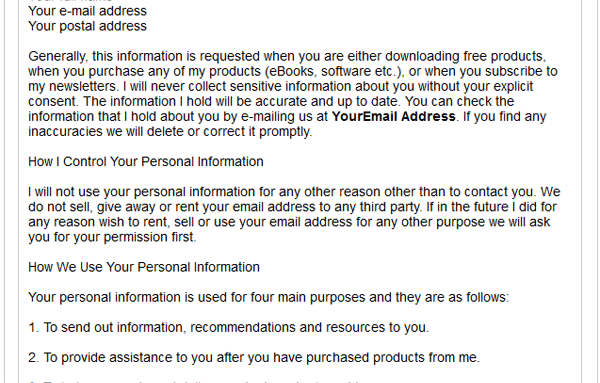
Task: Click item '2. To provide assistance' line
Action: click(254, 357)
